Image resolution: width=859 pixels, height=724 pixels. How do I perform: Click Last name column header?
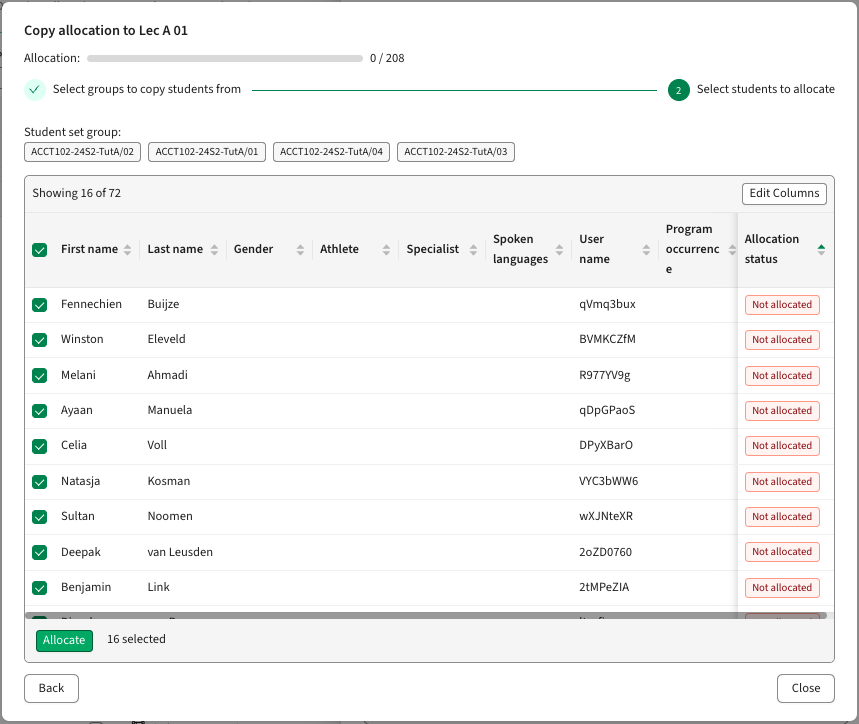175,249
